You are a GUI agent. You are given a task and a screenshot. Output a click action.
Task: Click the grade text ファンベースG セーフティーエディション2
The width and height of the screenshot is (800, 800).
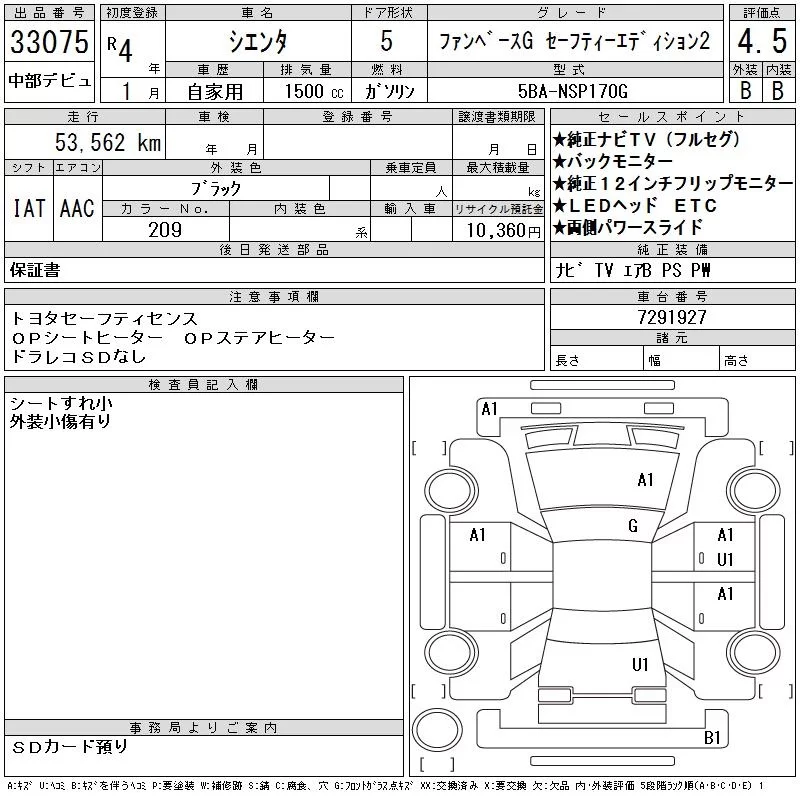click(x=574, y=41)
